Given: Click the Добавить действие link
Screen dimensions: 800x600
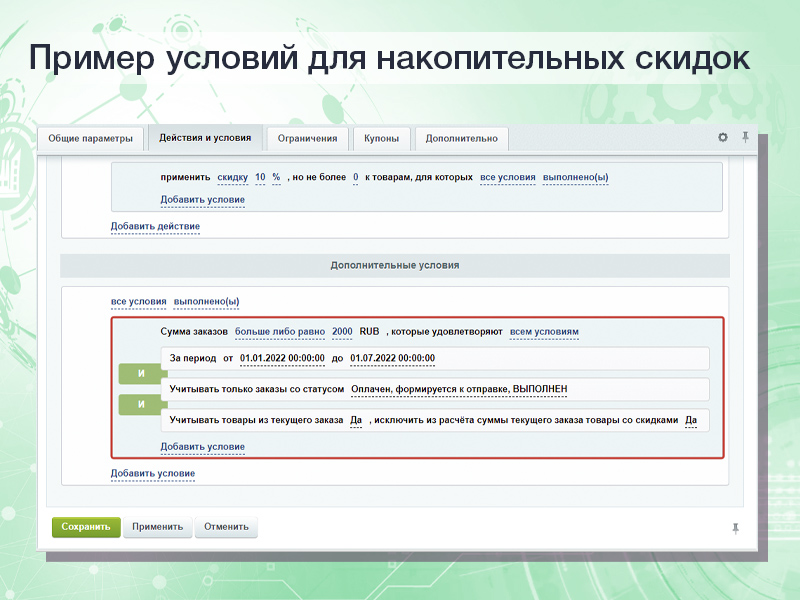Looking at the screenshot, I should 155,226.
